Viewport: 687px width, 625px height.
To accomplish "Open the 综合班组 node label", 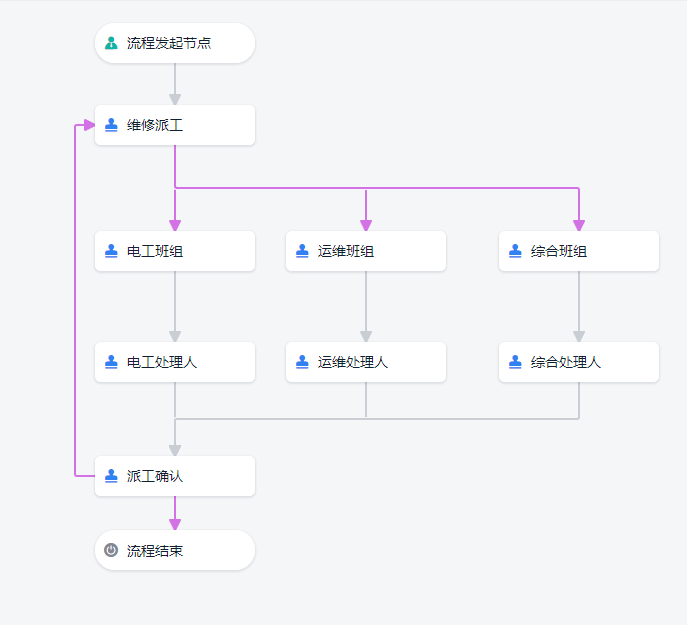I will point(559,251).
